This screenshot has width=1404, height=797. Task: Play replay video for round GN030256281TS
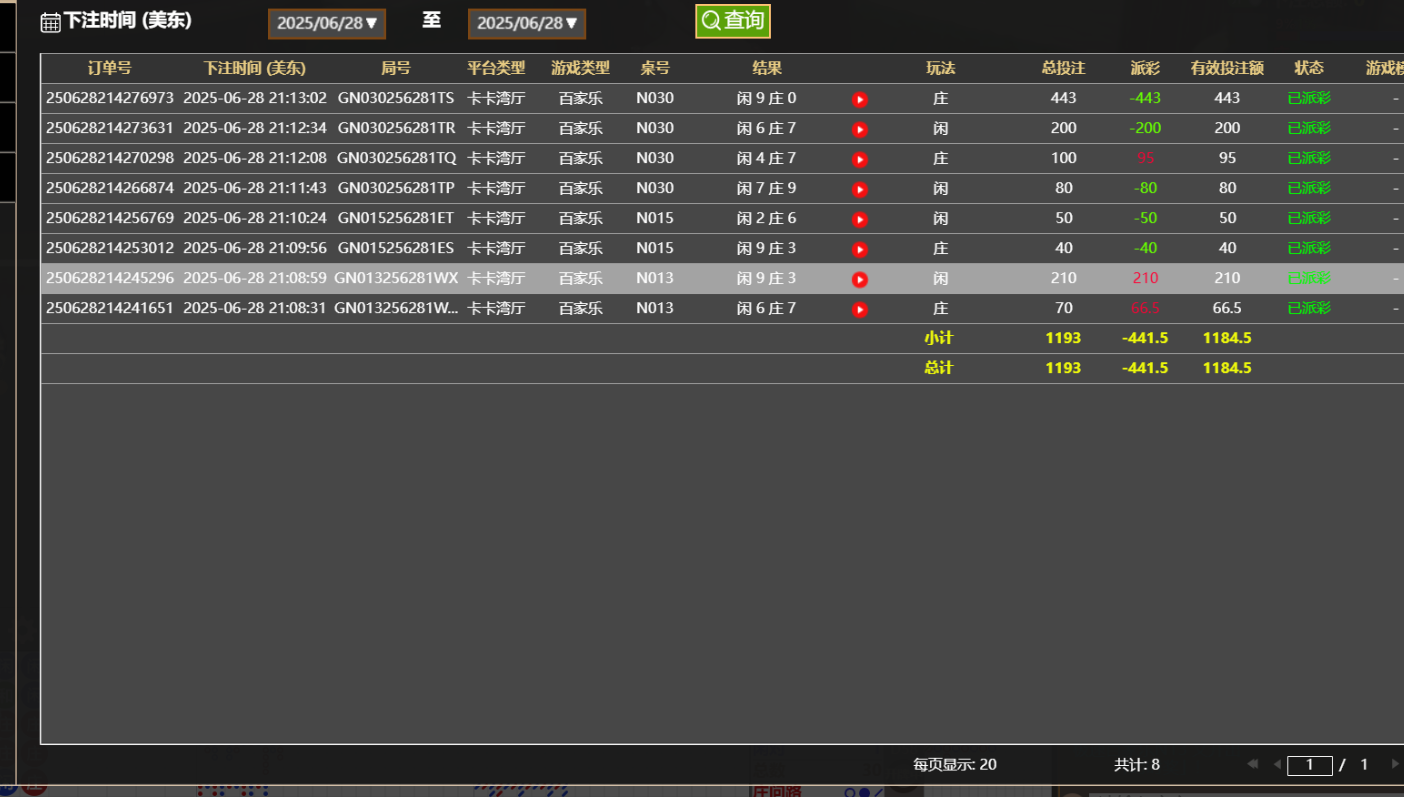click(859, 99)
